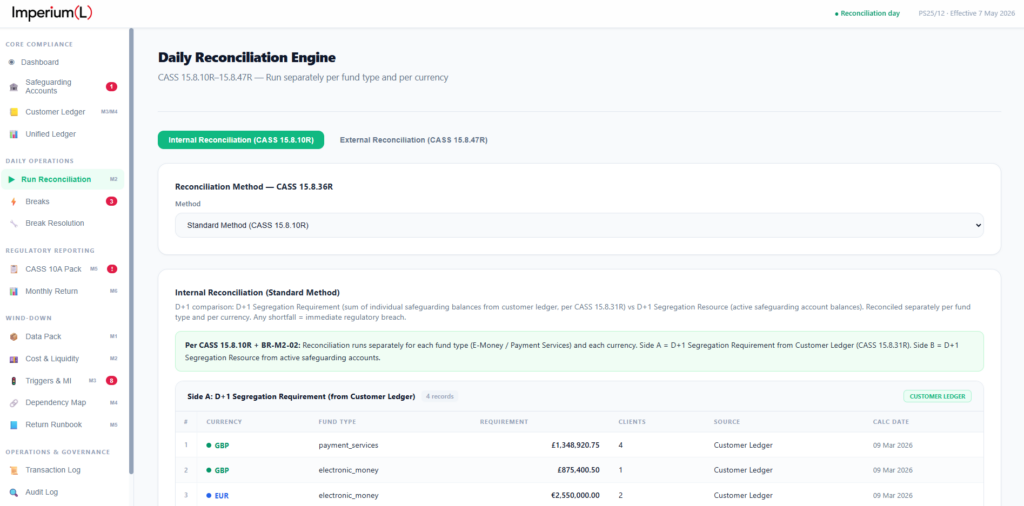Click the 4 records label

(440, 396)
